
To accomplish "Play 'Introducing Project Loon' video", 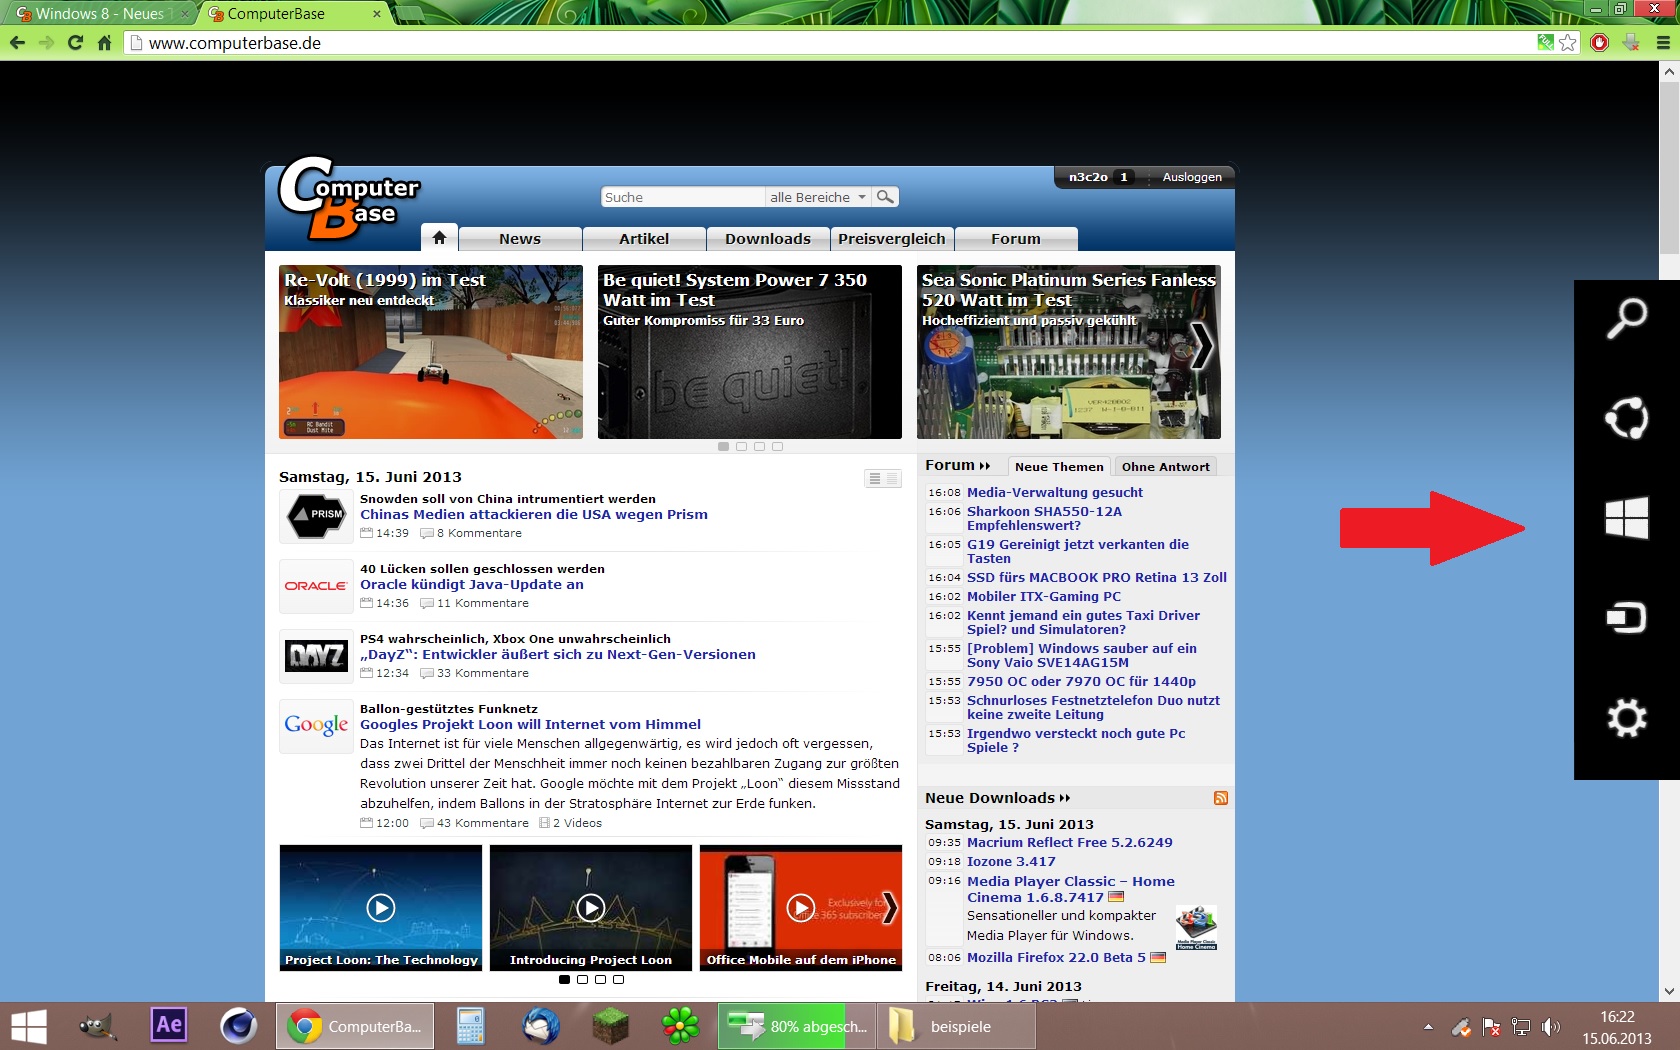I will coord(591,907).
